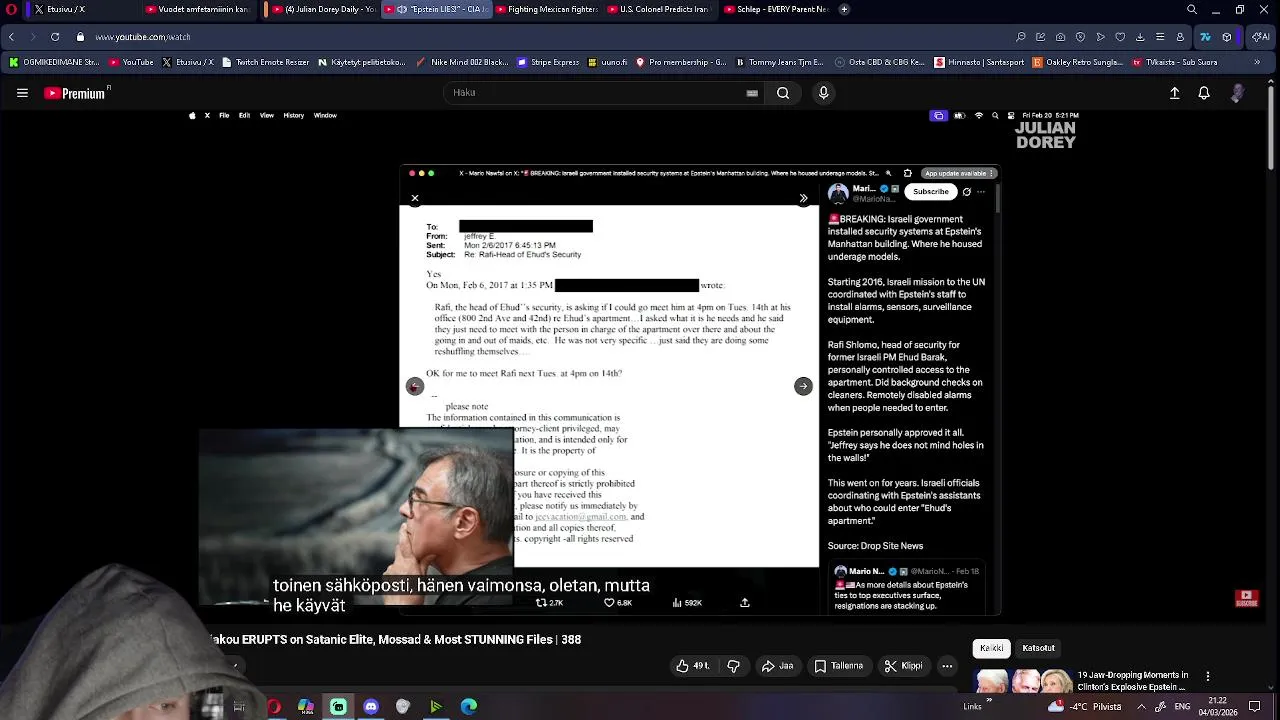Open the browser downloads icon
Screen dimensions: 1280x720
tap(1140, 37)
